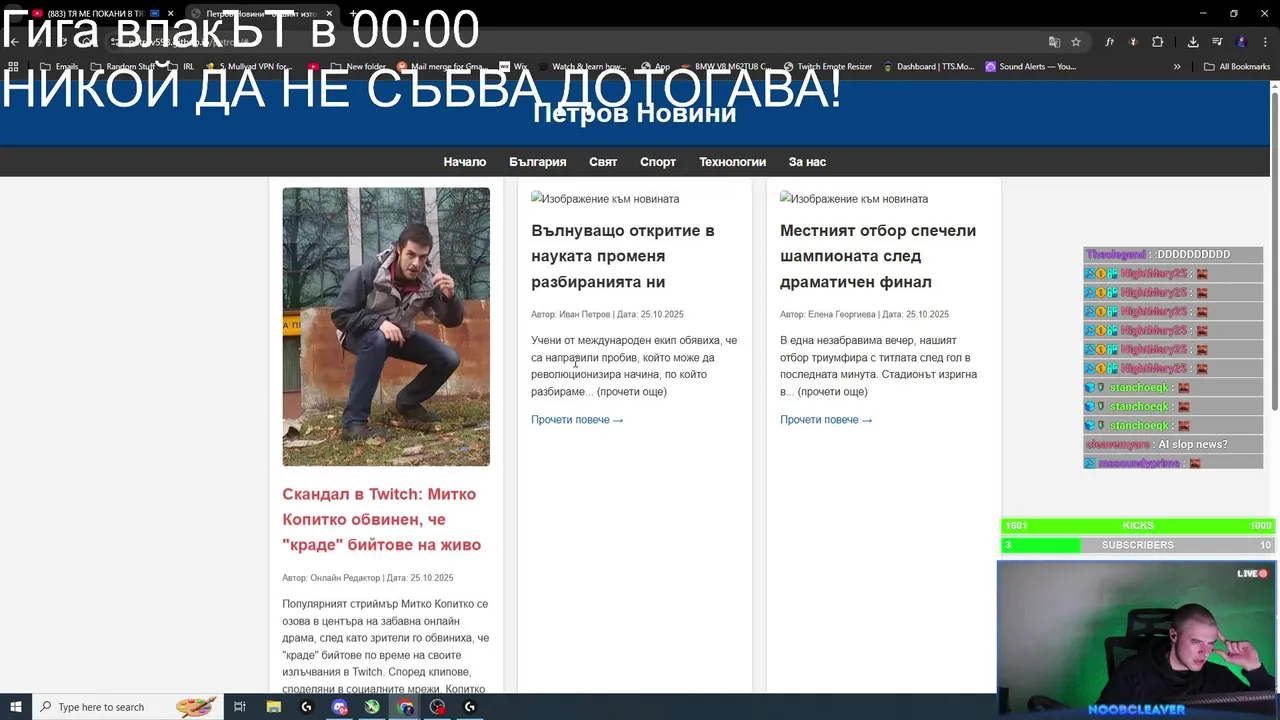This screenshot has width=1280, height=720.
Task: Go to Начало in the site menu
Action: click(x=465, y=162)
